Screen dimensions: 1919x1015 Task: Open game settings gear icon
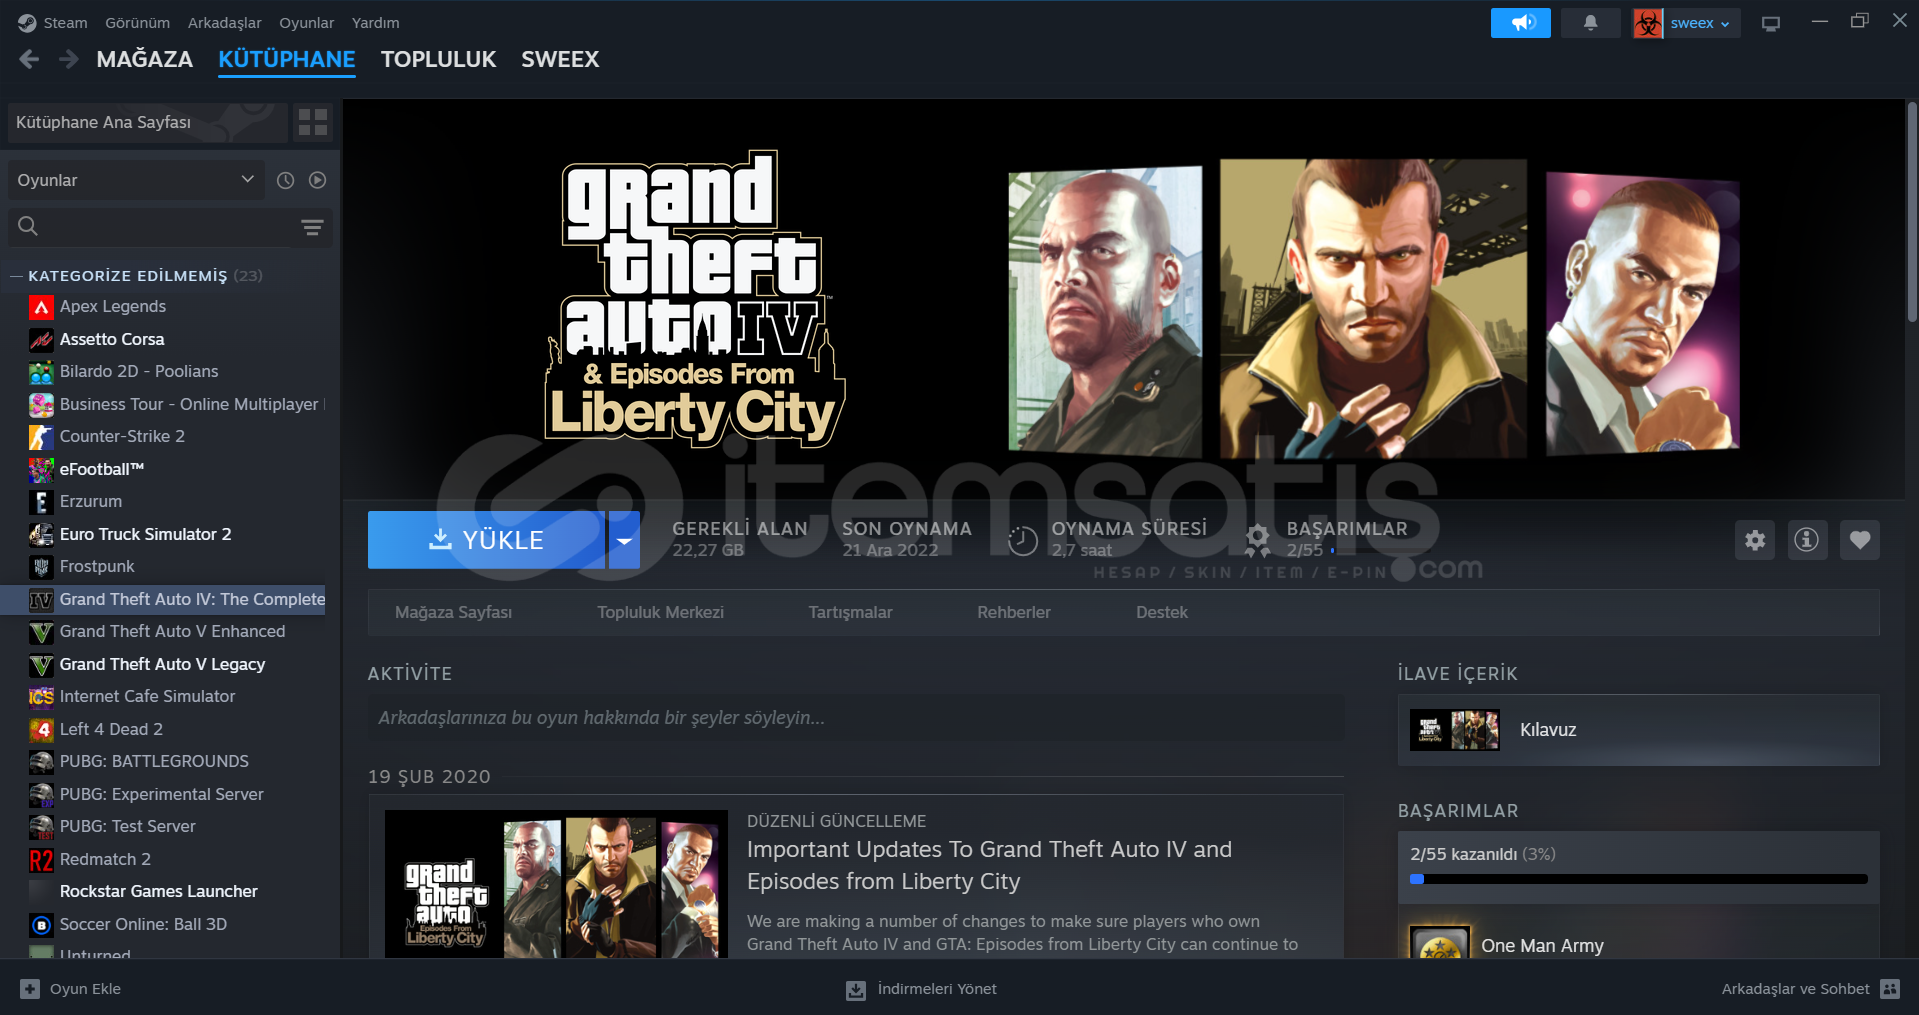(x=1755, y=541)
